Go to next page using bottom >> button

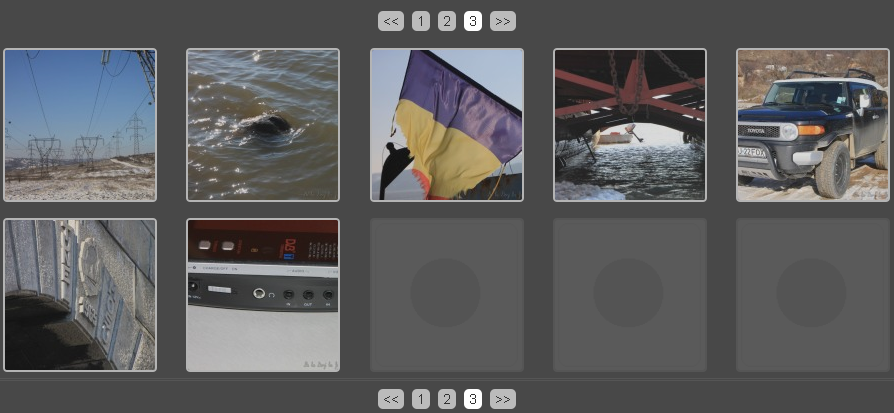(502, 399)
